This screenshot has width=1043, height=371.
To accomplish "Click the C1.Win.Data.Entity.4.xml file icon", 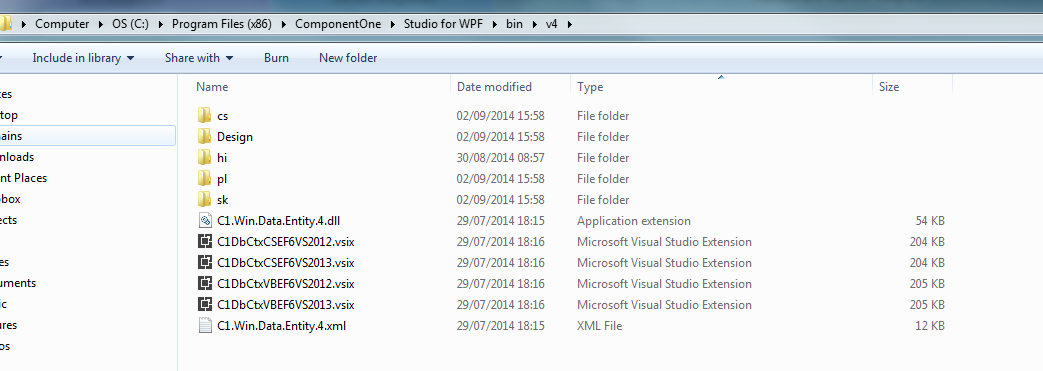I will [x=205, y=326].
